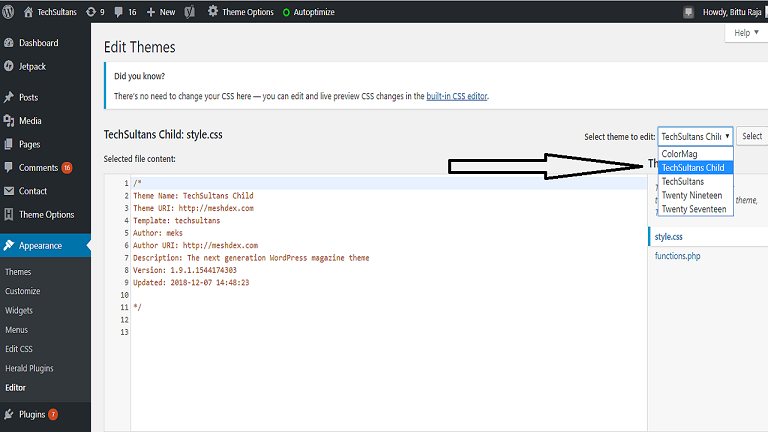
Task: Open the TechSultans site name link
Action: tap(57, 12)
